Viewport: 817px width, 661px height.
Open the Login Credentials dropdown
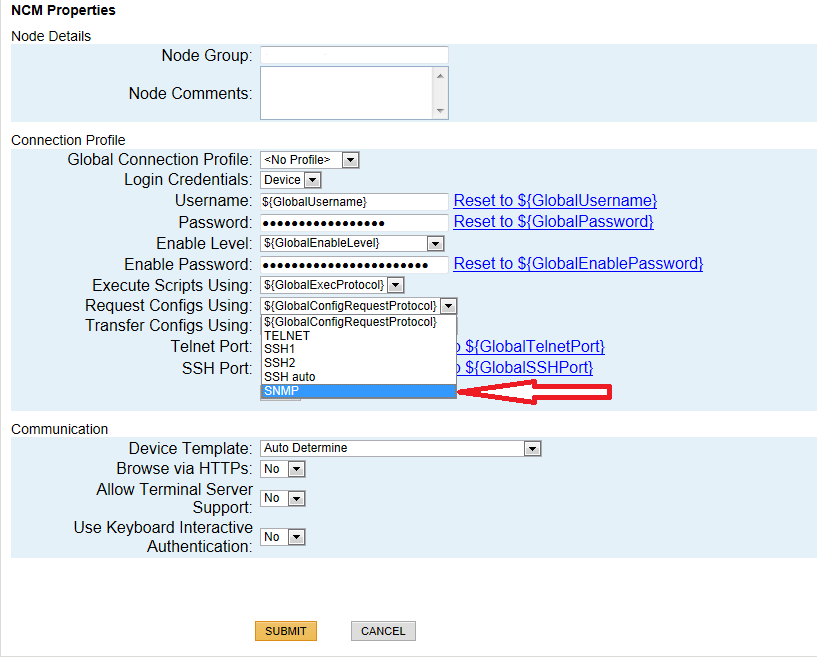point(291,180)
